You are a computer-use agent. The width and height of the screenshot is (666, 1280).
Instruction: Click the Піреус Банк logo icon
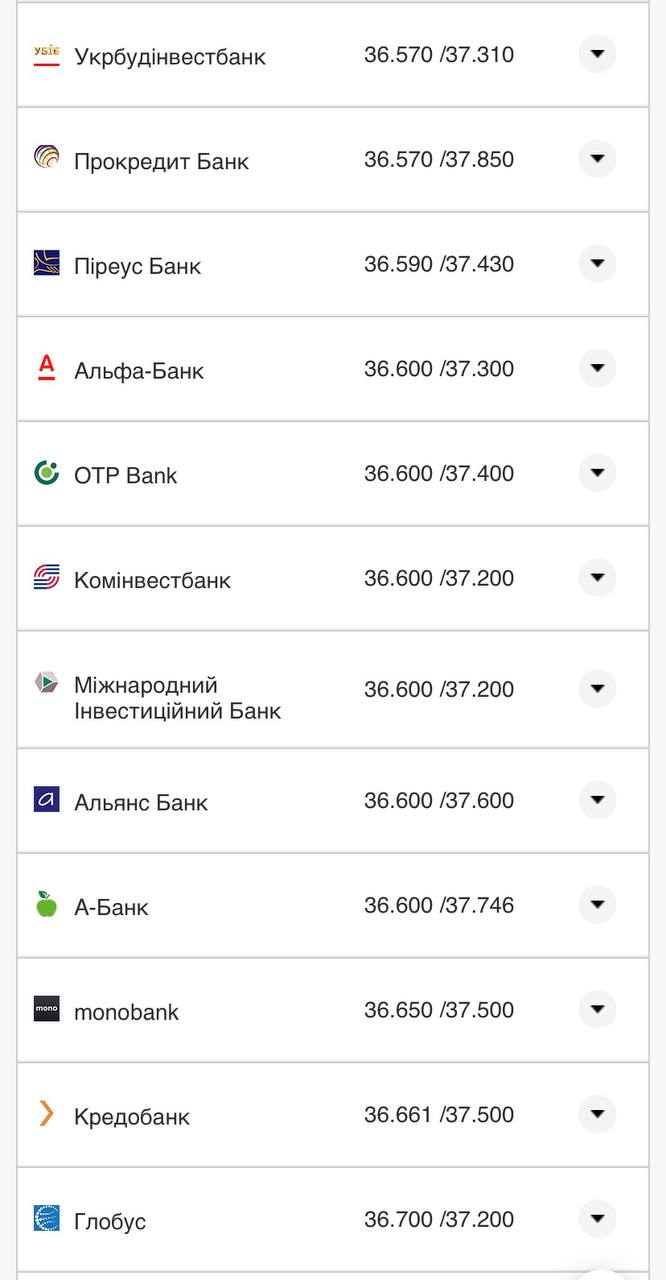tap(47, 263)
